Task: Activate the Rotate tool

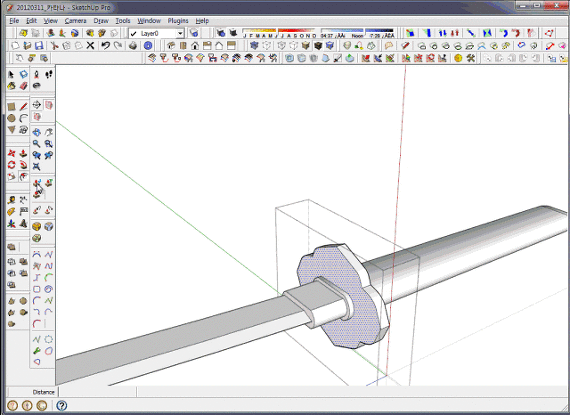Action: pos(11,165)
